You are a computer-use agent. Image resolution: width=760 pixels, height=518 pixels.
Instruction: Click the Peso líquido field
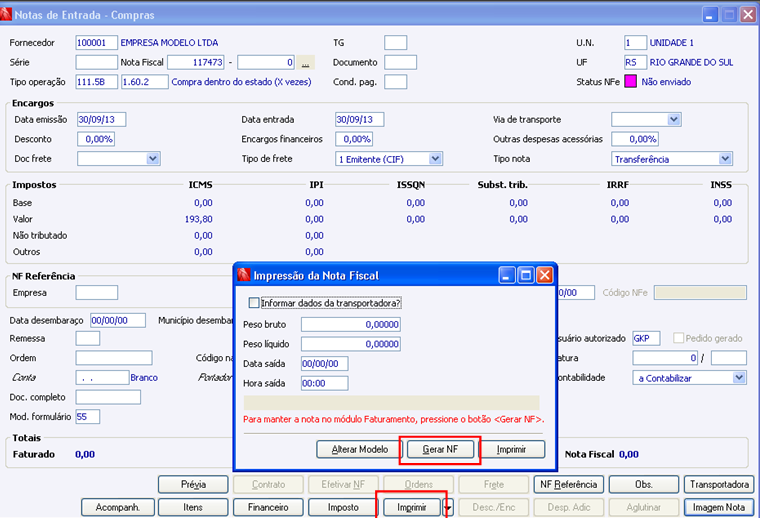click(351, 344)
